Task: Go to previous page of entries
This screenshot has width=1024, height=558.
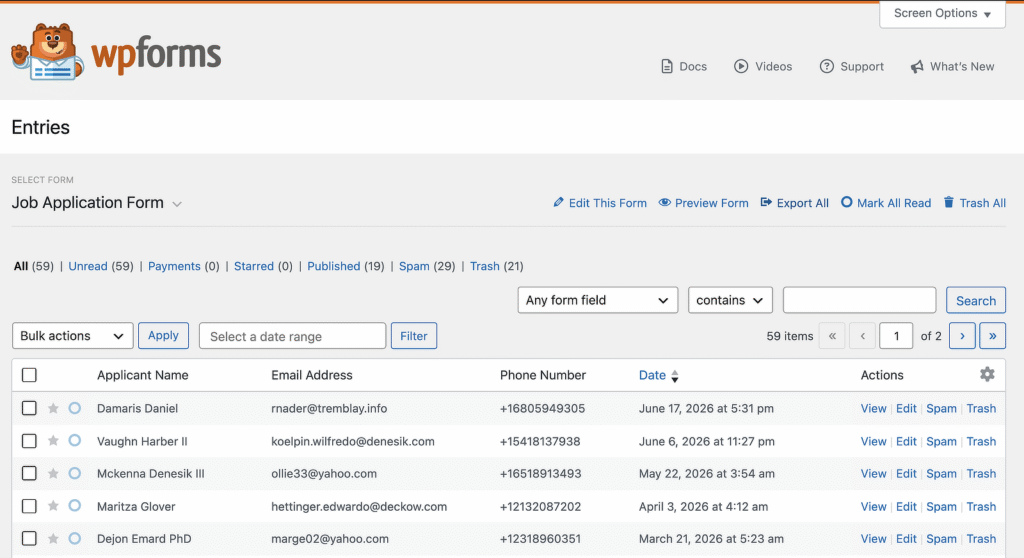Action: [863, 336]
